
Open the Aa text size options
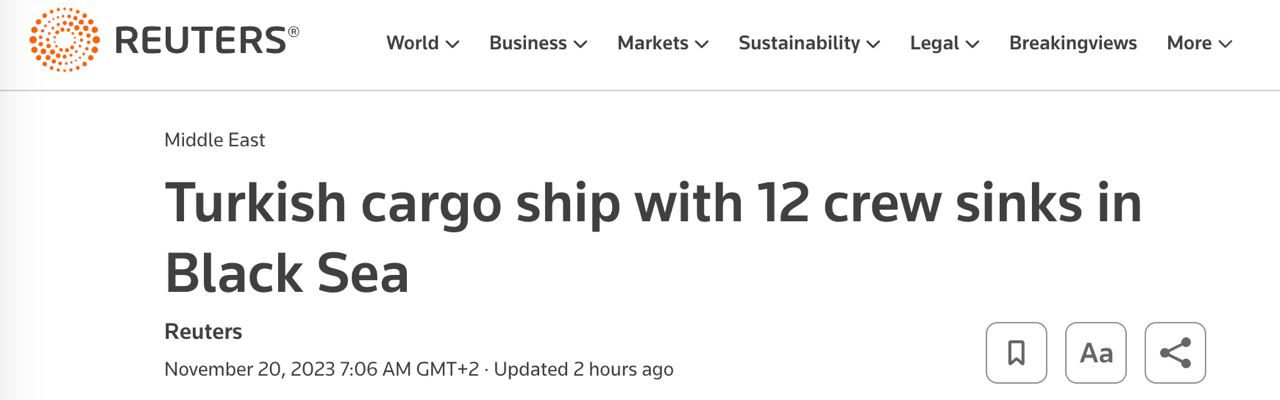[x=1096, y=353]
